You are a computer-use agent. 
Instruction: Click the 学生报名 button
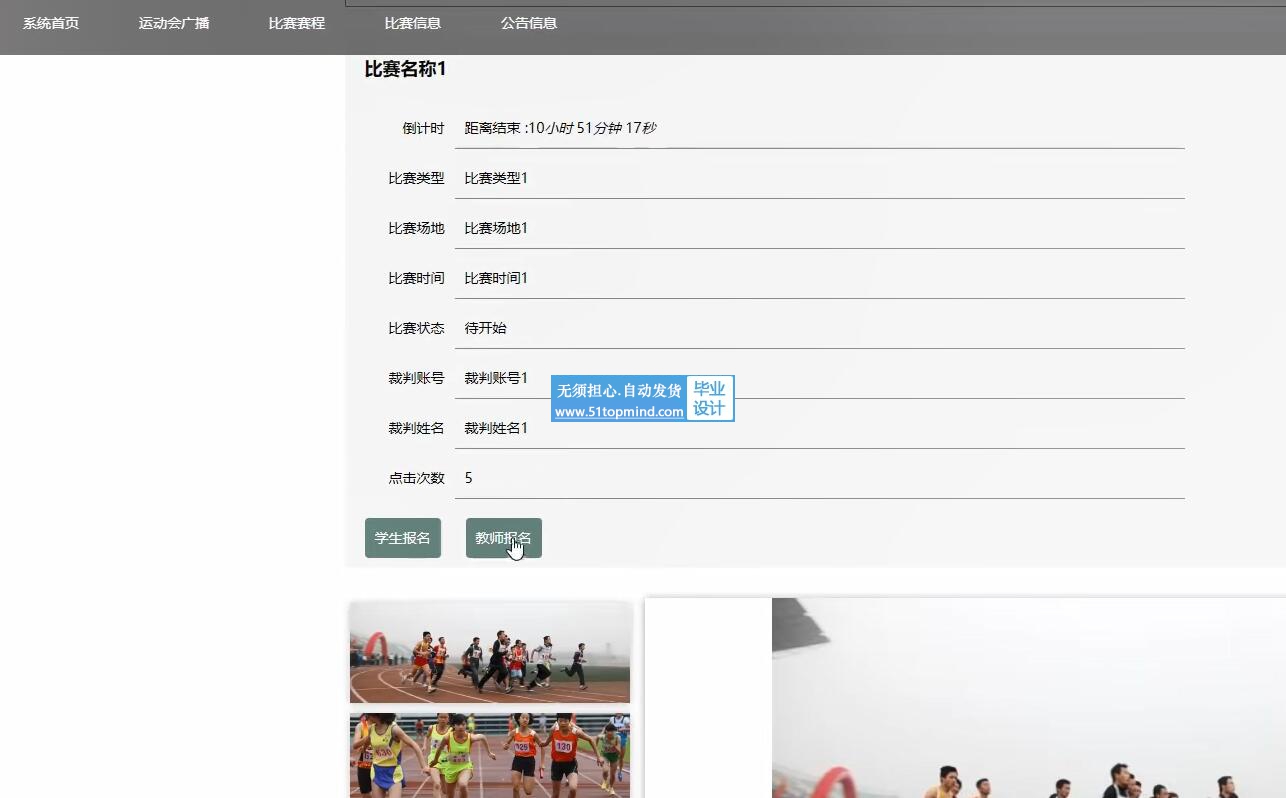(403, 538)
